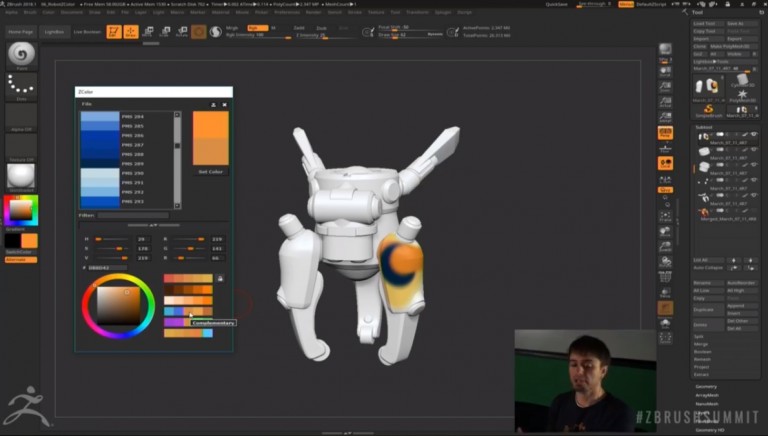This screenshot has height=436, width=768.
Task: Select the SimpleBrush tool icon
Action: (x=709, y=110)
